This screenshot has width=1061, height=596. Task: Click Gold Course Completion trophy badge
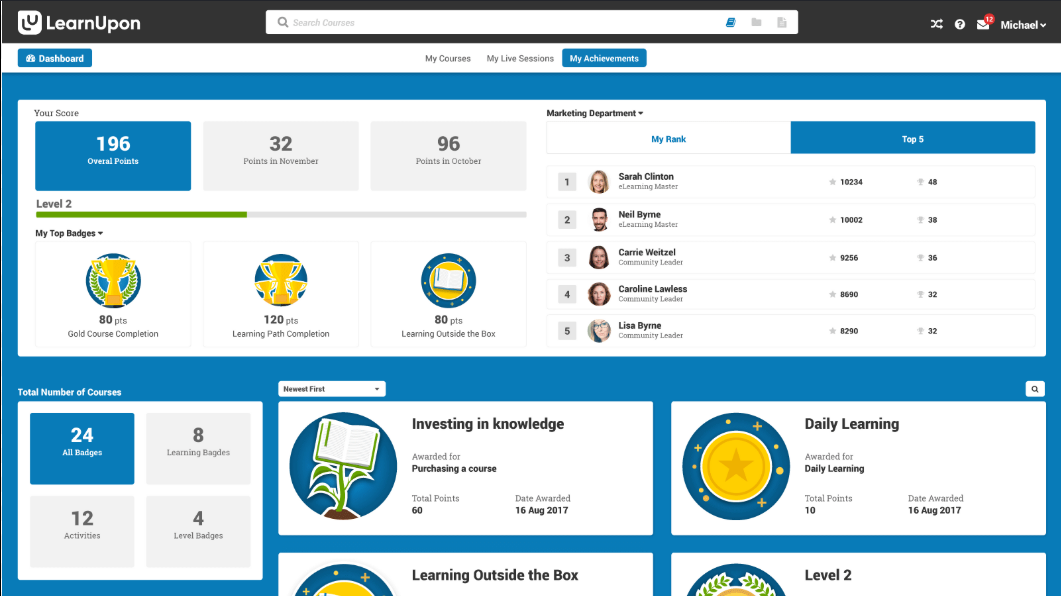tap(113, 281)
